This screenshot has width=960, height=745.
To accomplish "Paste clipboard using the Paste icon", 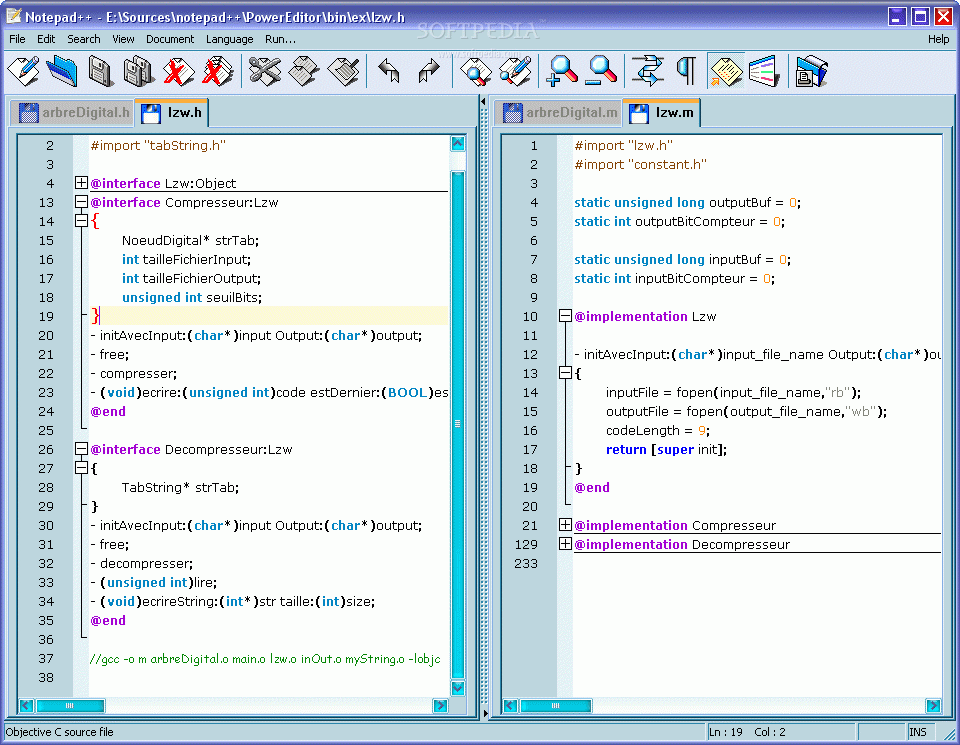I will pos(344,70).
